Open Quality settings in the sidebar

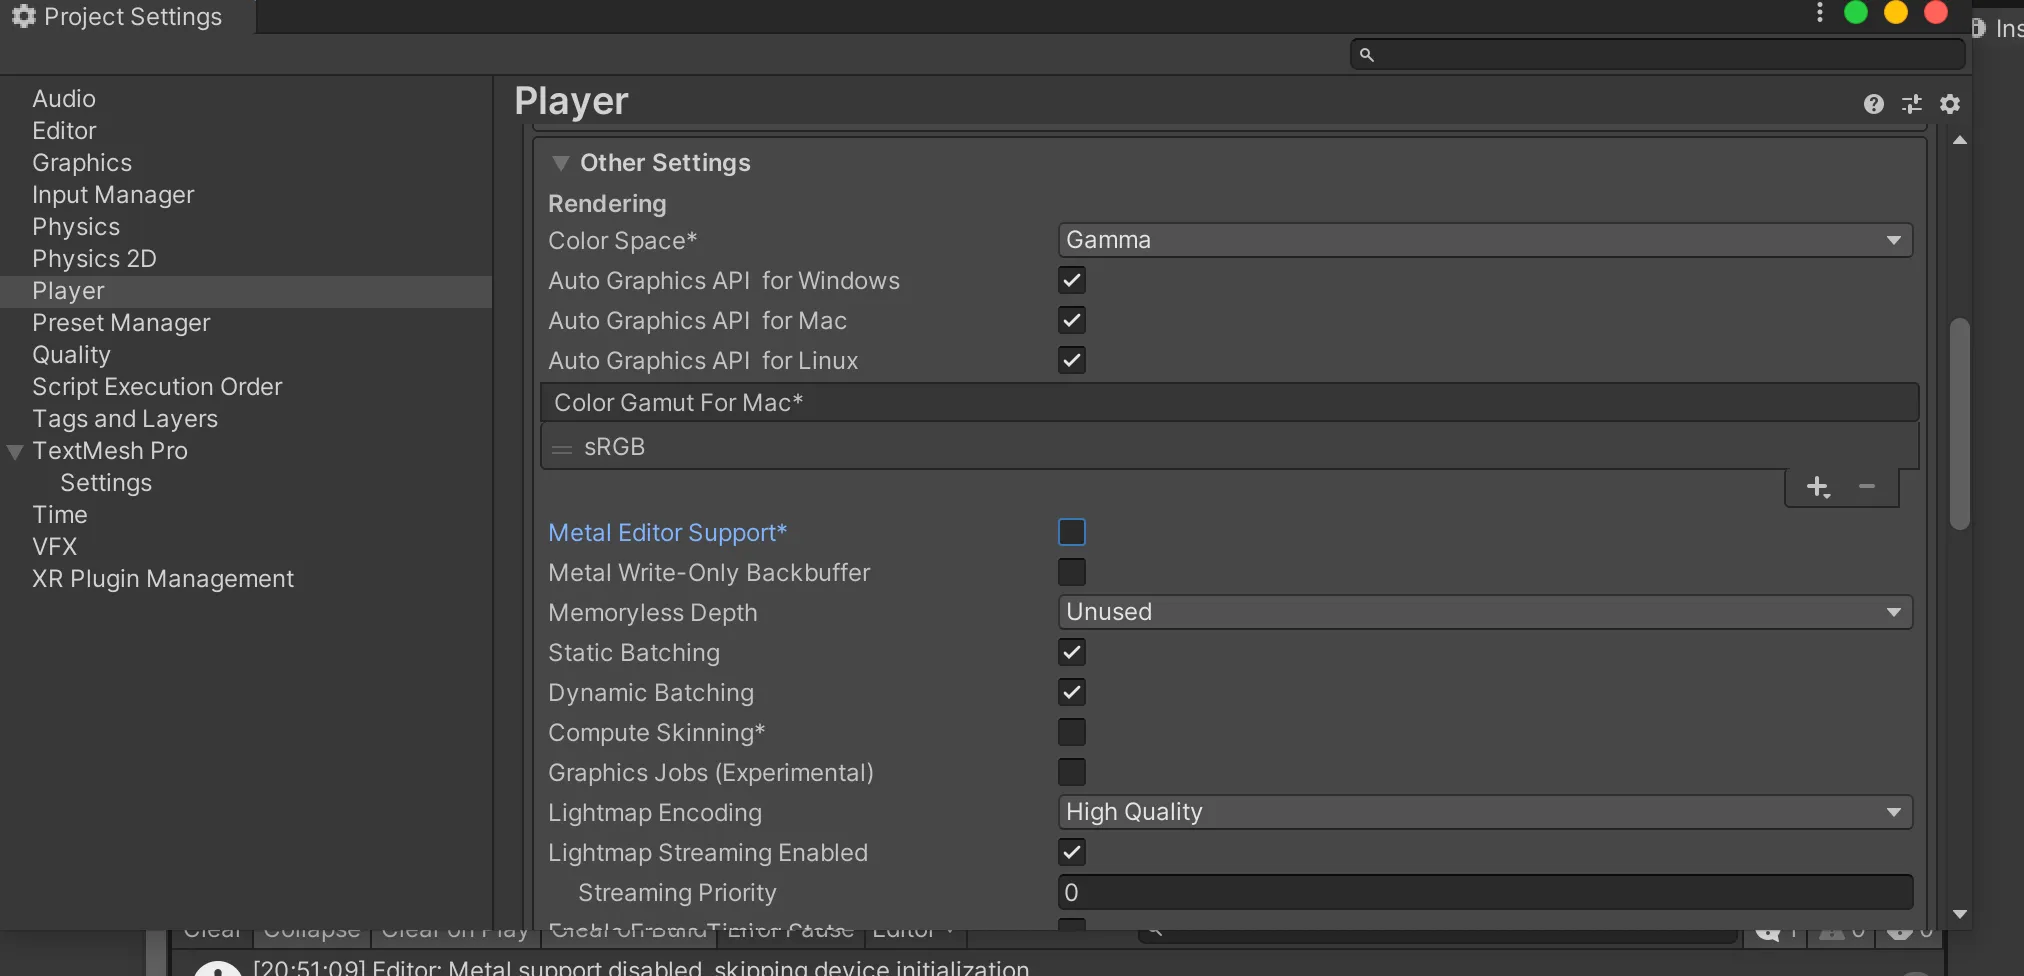tap(71, 355)
